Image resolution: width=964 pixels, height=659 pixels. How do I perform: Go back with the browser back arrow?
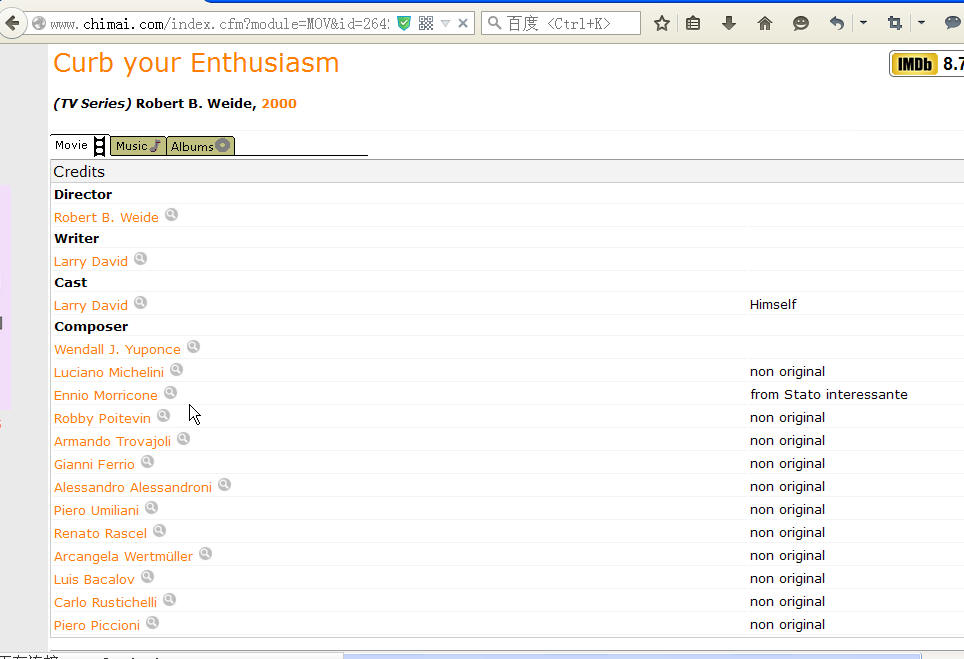12,23
